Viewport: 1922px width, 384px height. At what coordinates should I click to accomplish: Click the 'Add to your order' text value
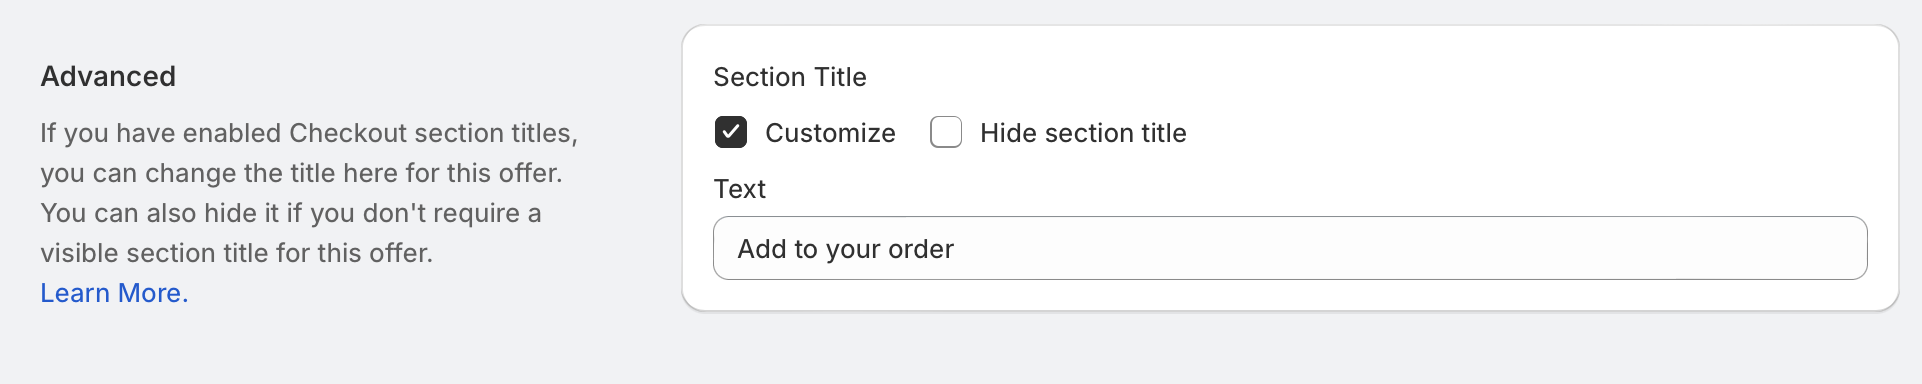(x=846, y=249)
